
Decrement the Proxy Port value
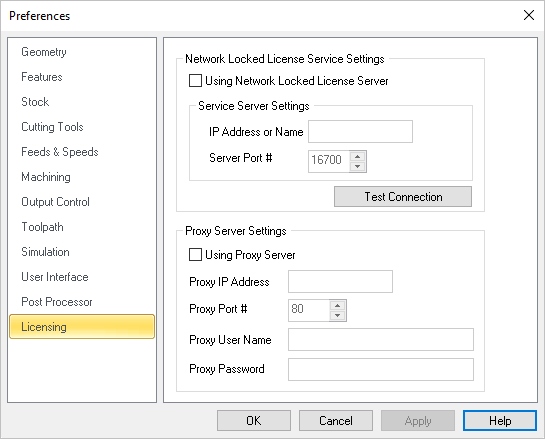tap(337, 316)
